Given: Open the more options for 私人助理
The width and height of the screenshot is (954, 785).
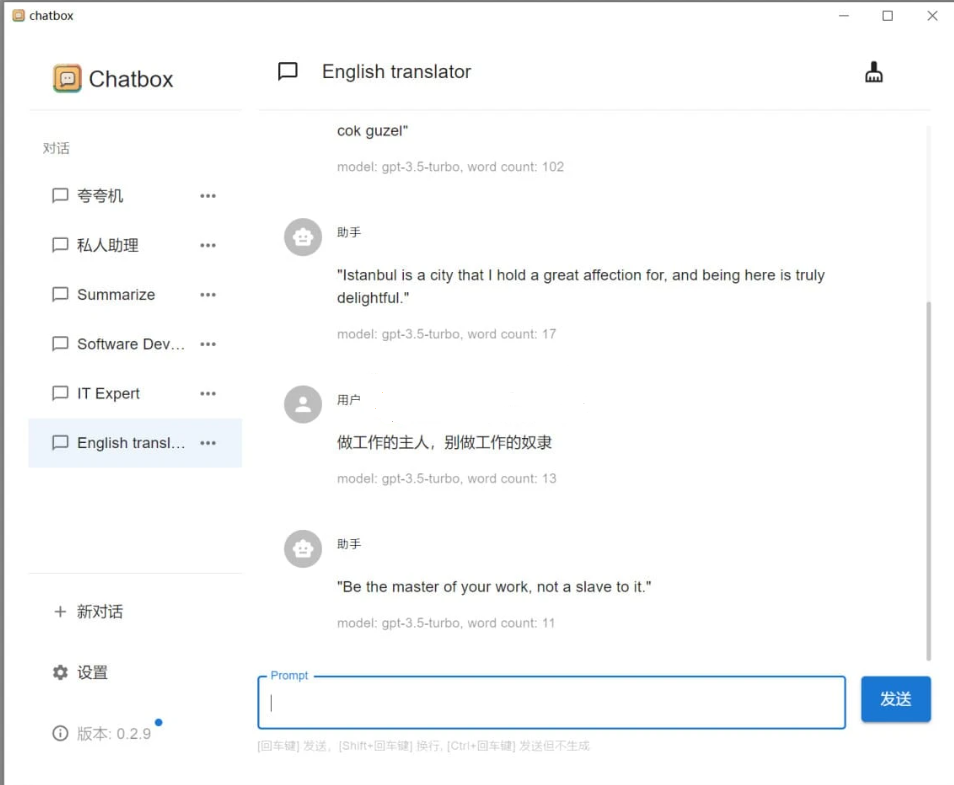Looking at the screenshot, I should pyautogui.click(x=208, y=245).
